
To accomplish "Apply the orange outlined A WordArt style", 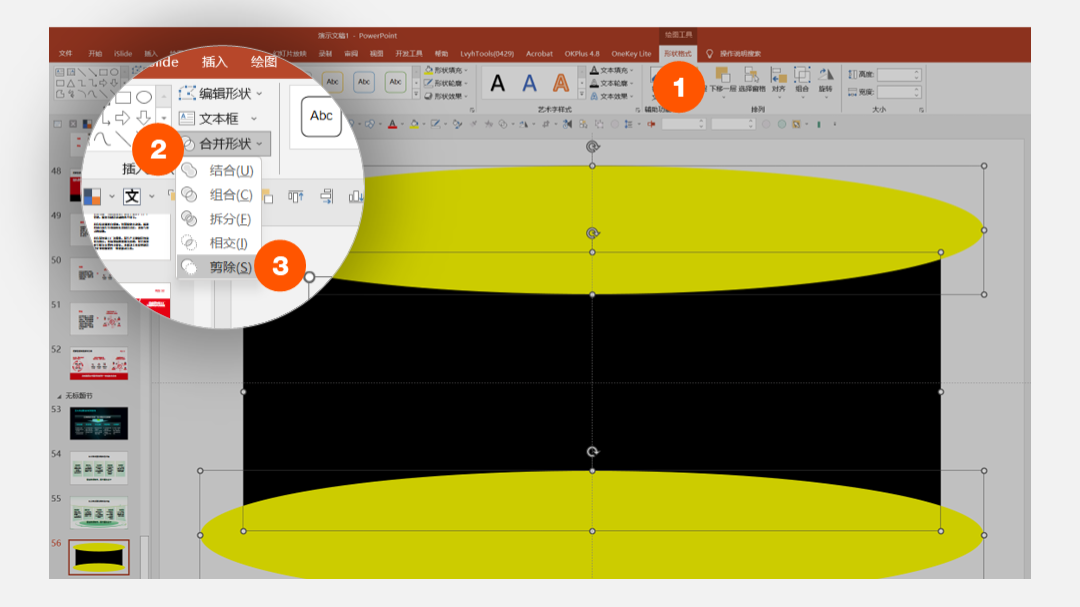I will coord(561,83).
